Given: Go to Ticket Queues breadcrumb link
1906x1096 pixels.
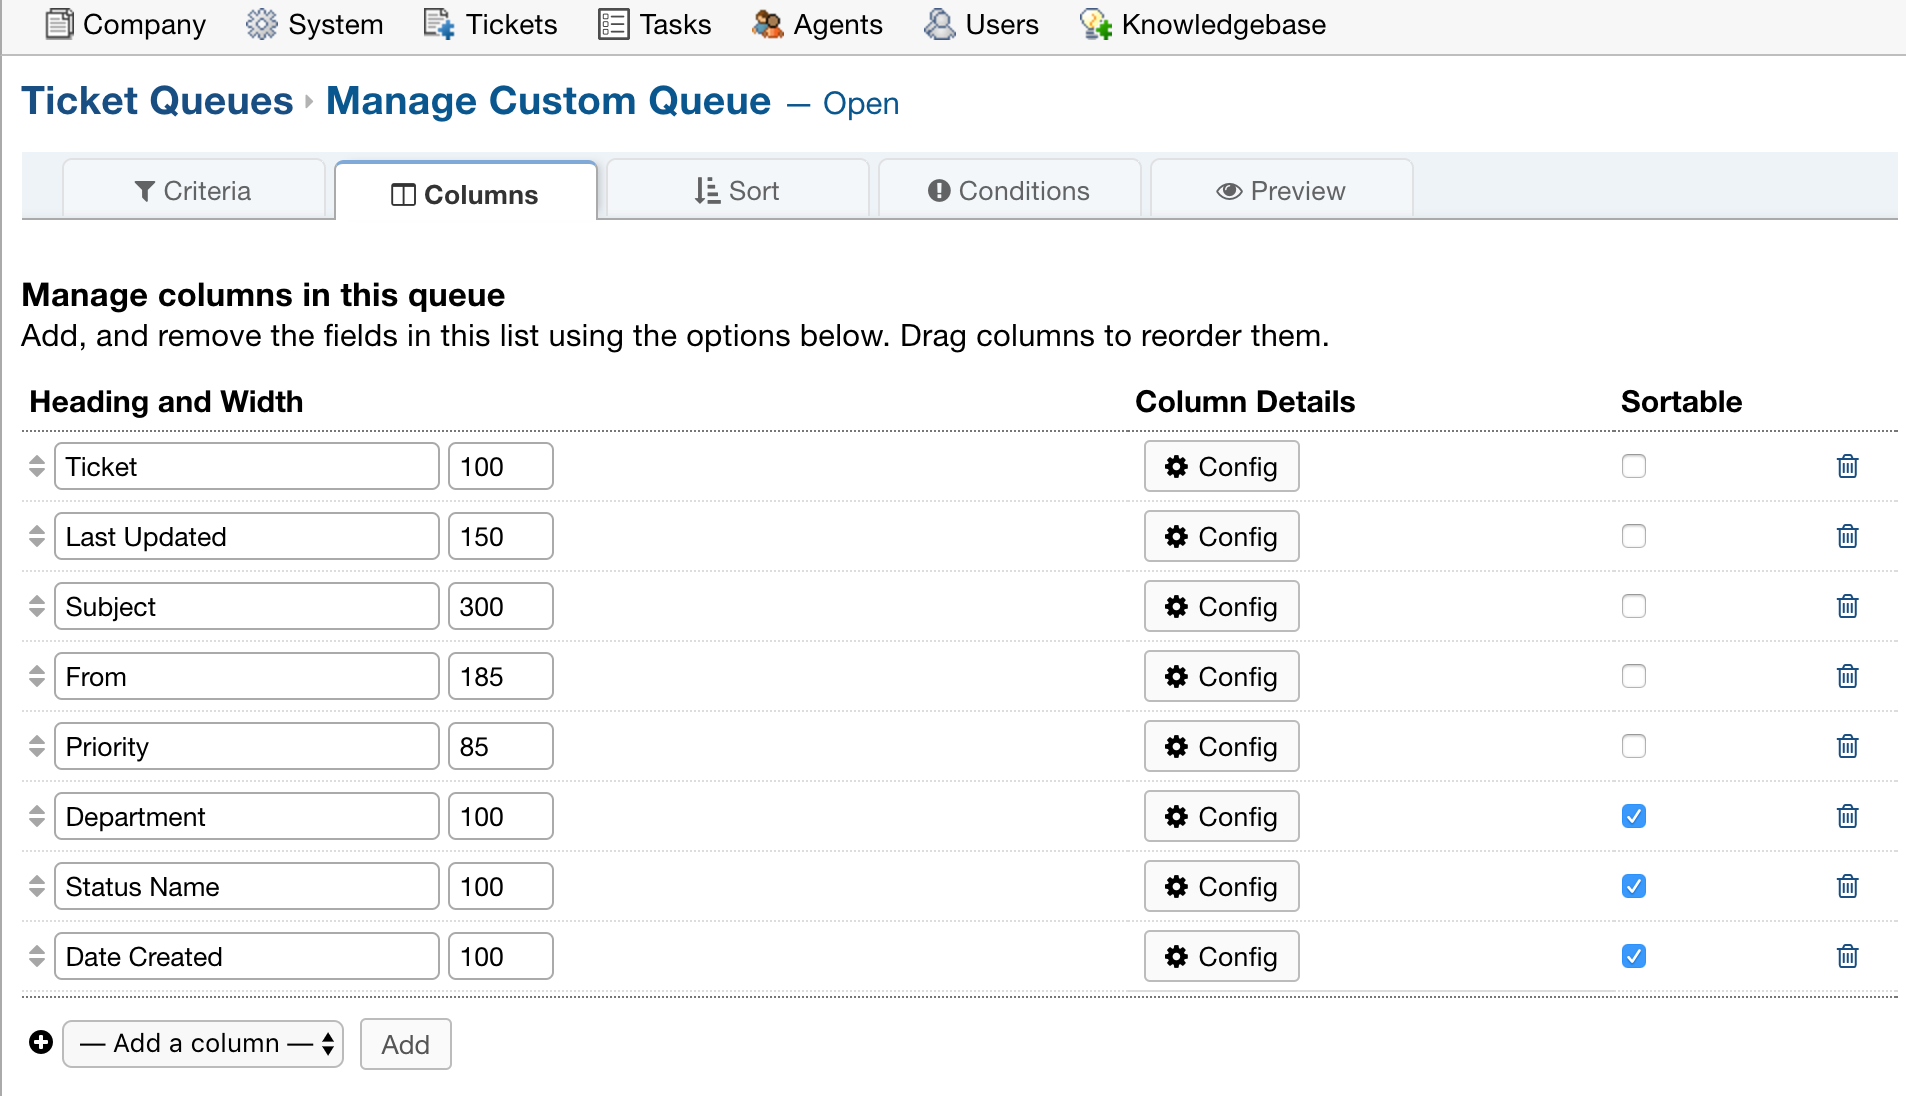Looking at the screenshot, I should click(x=157, y=101).
